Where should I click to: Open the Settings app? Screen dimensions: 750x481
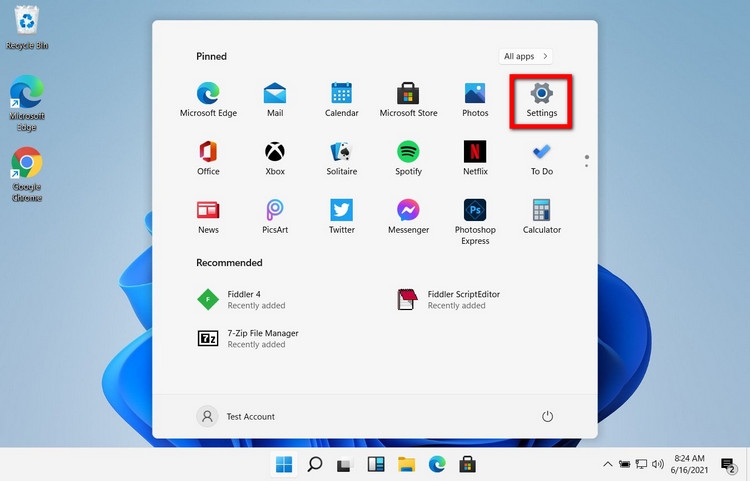pyautogui.click(x=541, y=100)
